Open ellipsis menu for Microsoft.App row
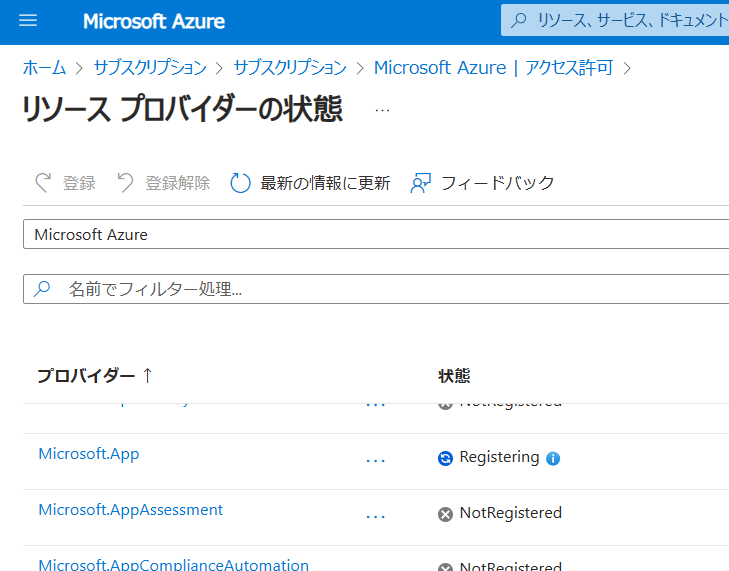 click(376, 460)
